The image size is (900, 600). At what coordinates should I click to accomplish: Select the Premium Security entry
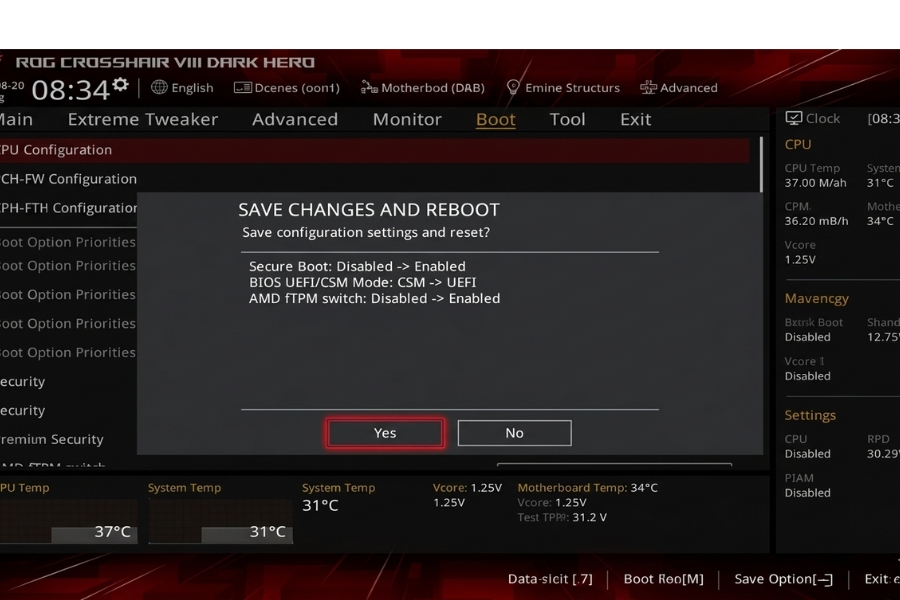[x=52, y=439]
